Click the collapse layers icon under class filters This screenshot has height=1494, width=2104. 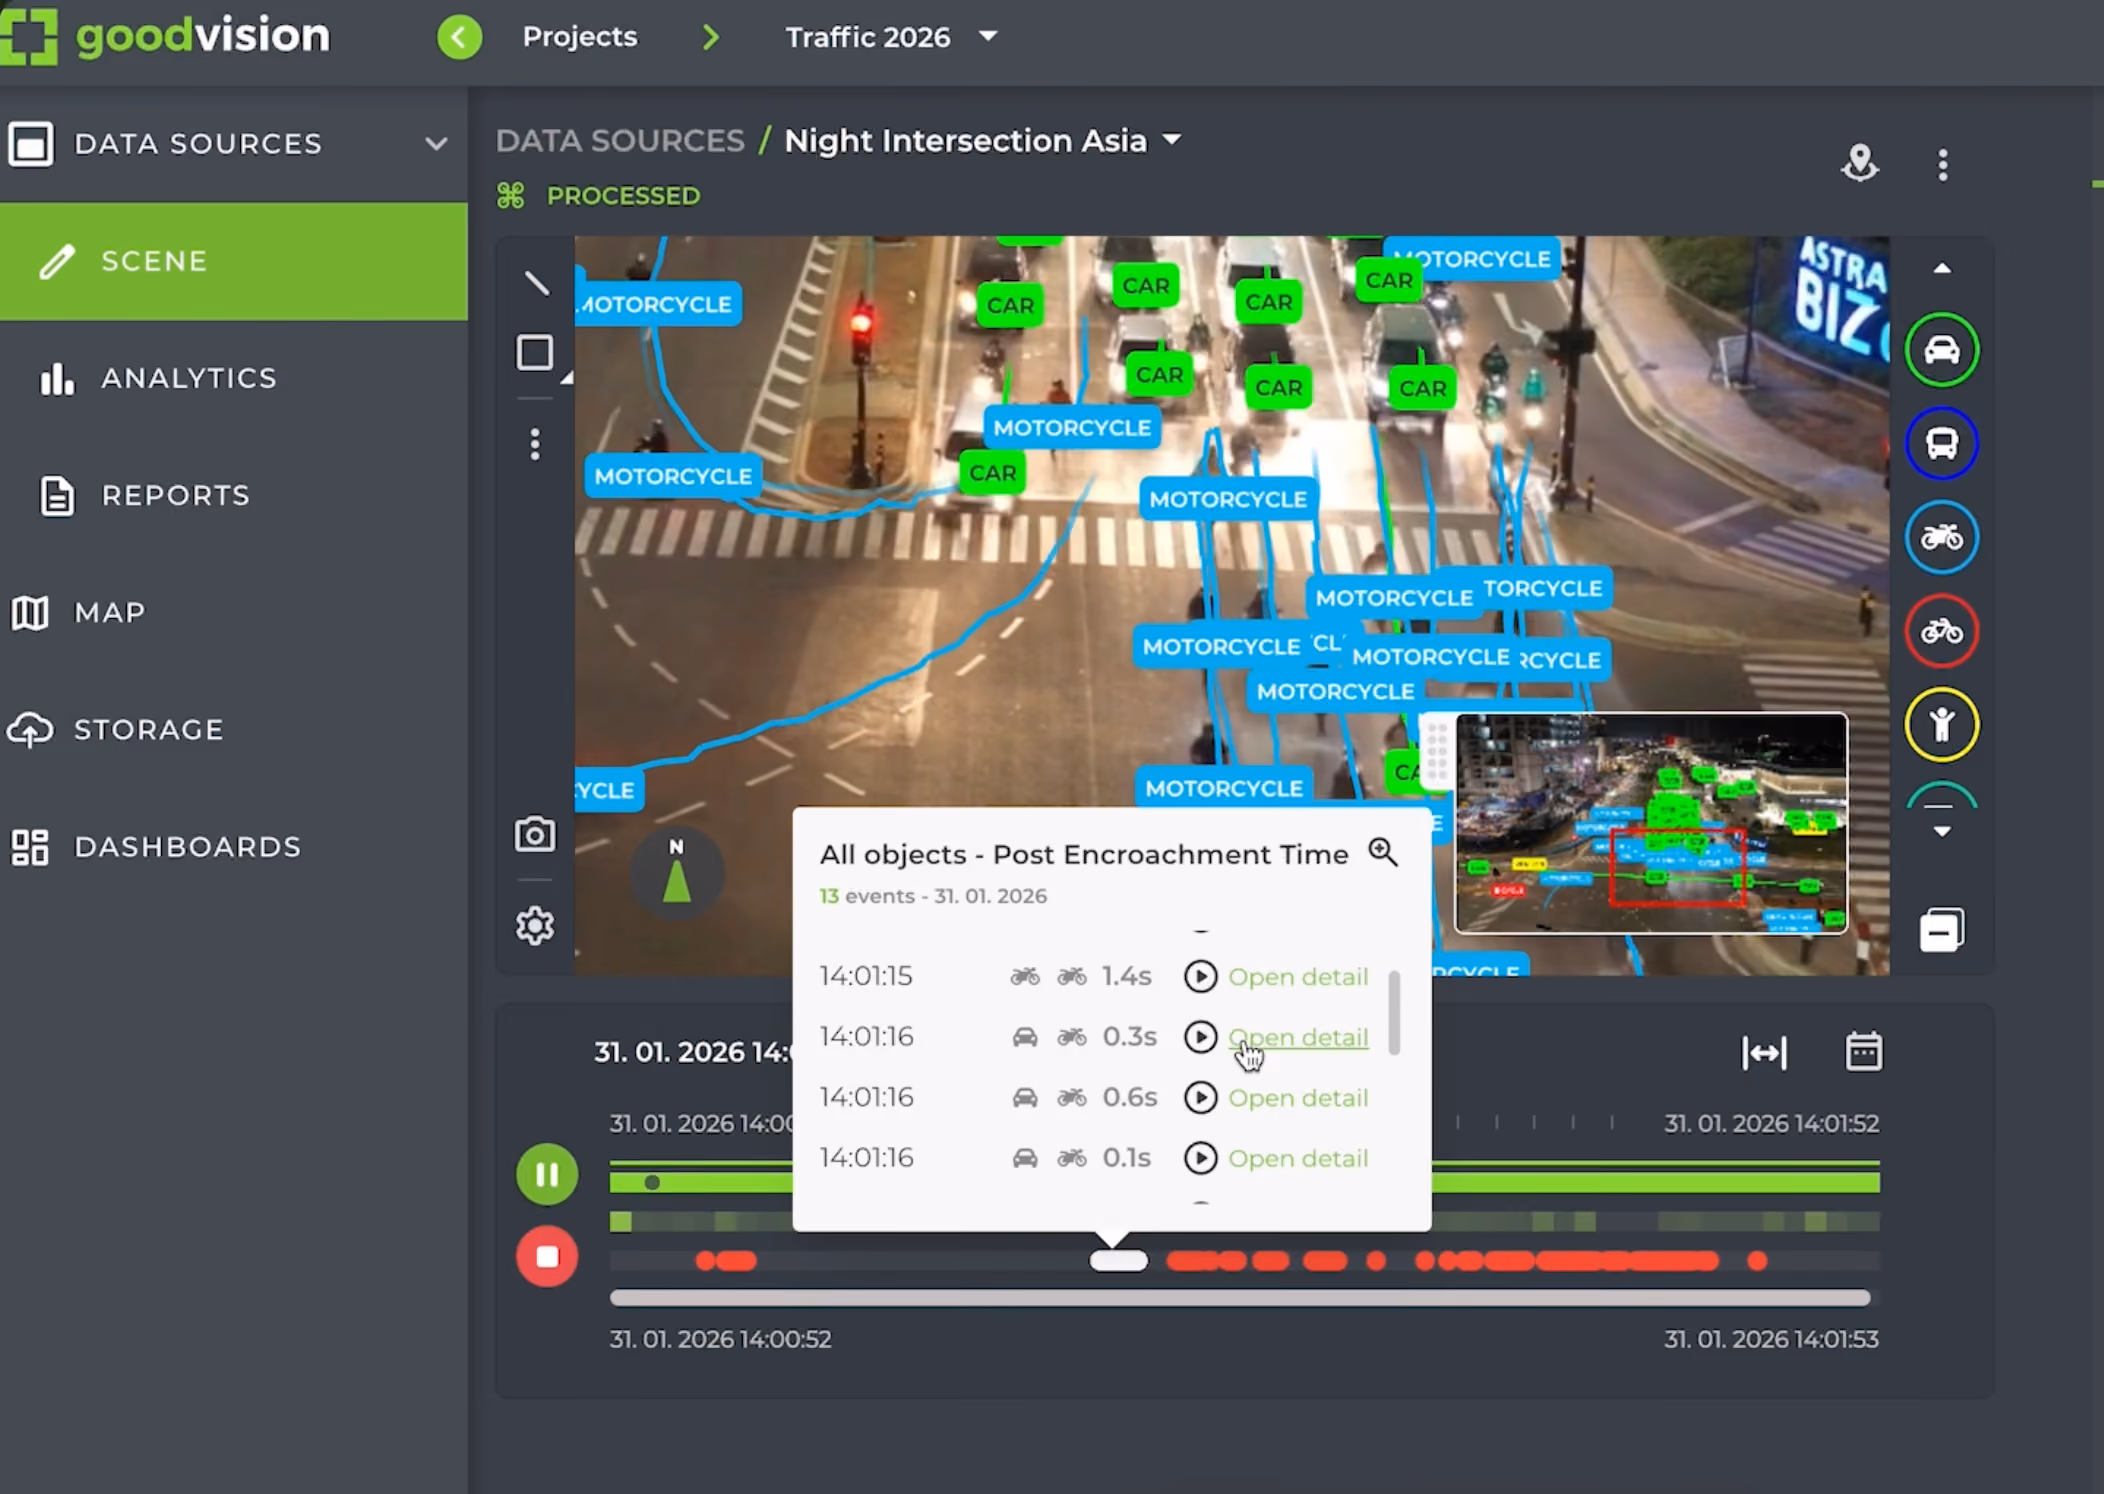click(x=1941, y=930)
